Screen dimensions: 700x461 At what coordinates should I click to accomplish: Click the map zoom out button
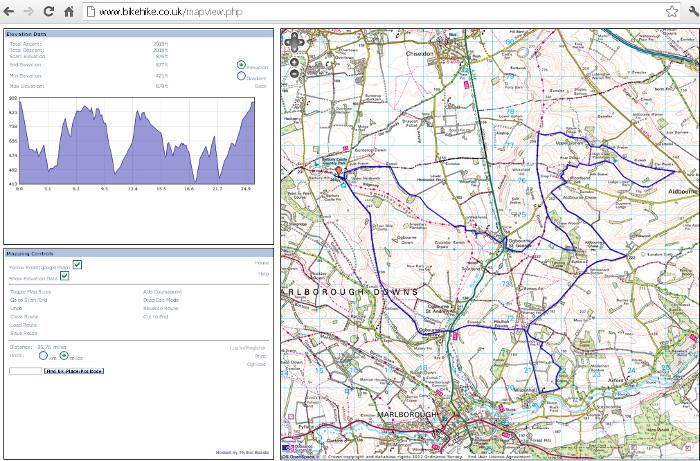coord(295,73)
